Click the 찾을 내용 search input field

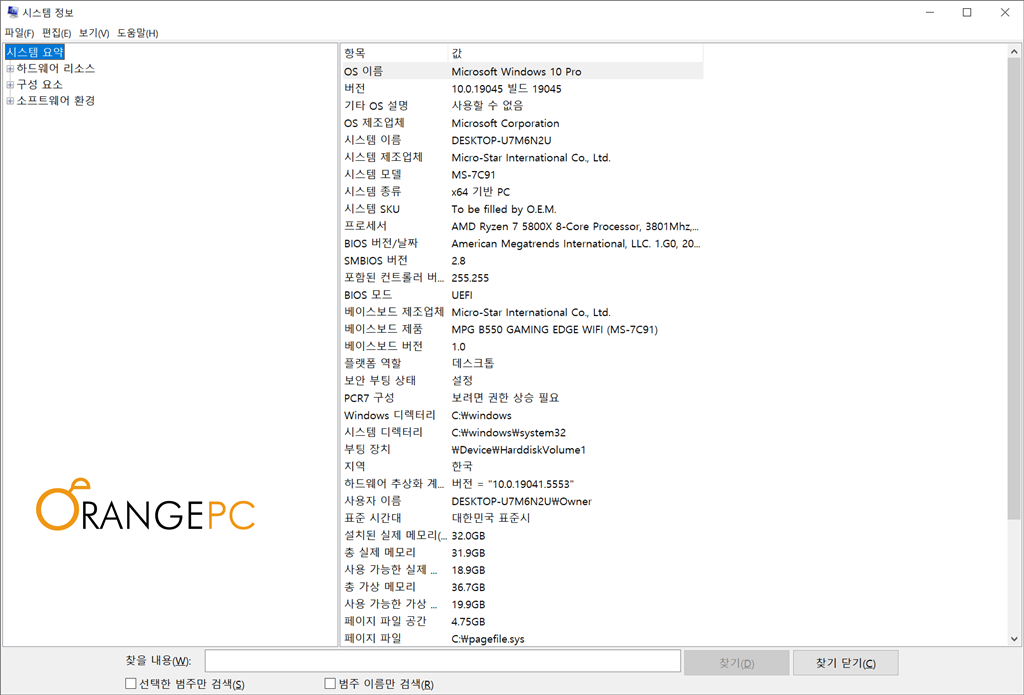click(x=443, y=661)
